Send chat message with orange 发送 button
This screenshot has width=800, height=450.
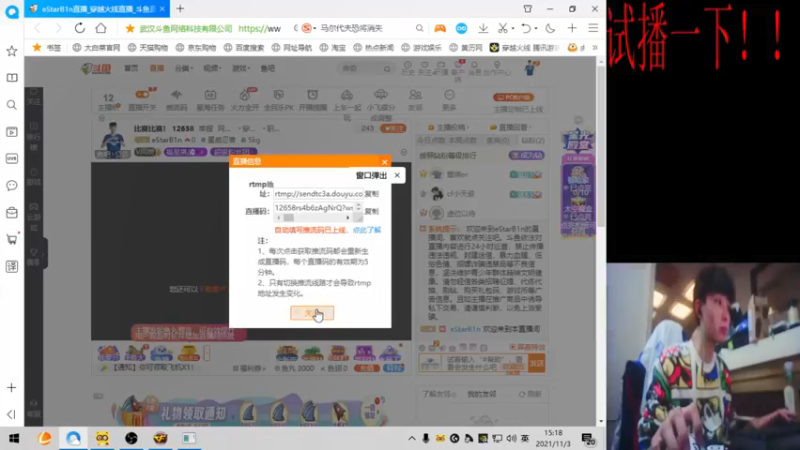[536, 363]
